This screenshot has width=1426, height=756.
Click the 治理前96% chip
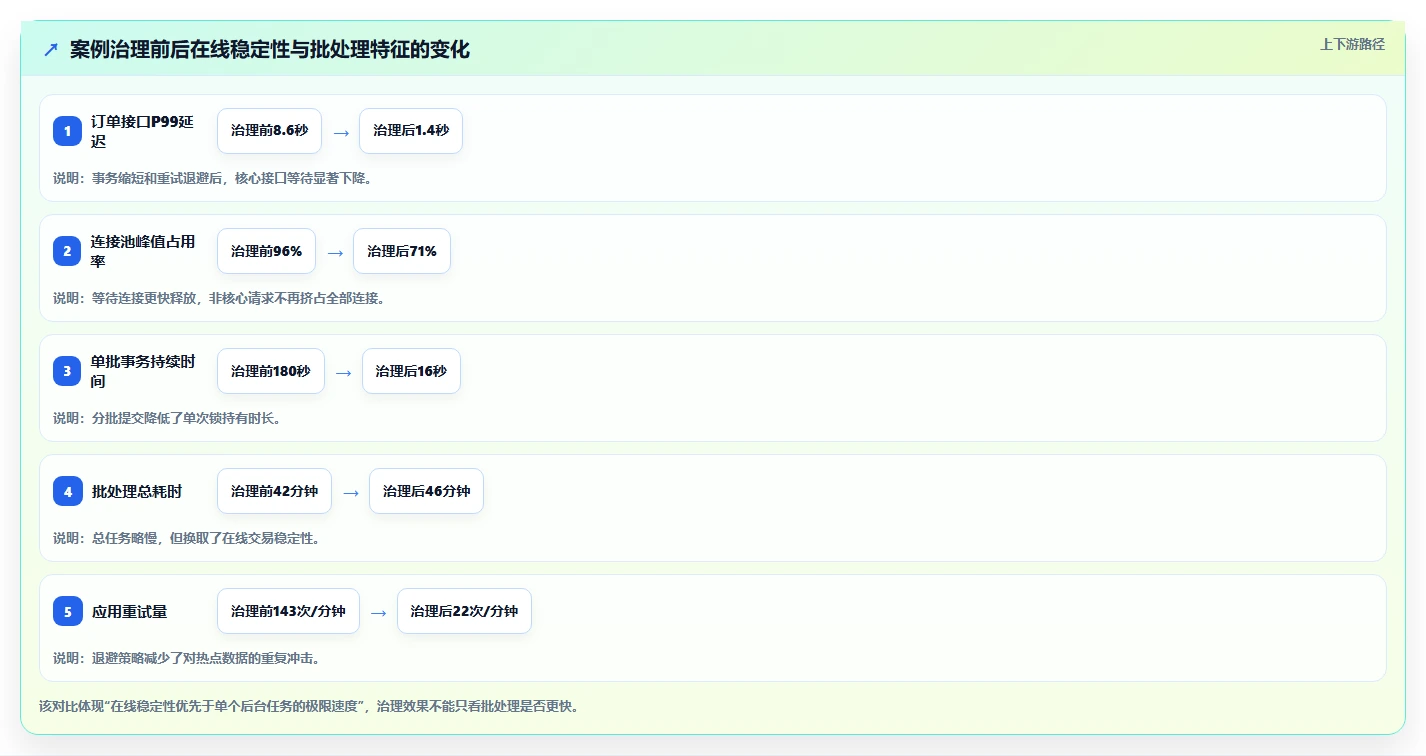coord(266,251)
